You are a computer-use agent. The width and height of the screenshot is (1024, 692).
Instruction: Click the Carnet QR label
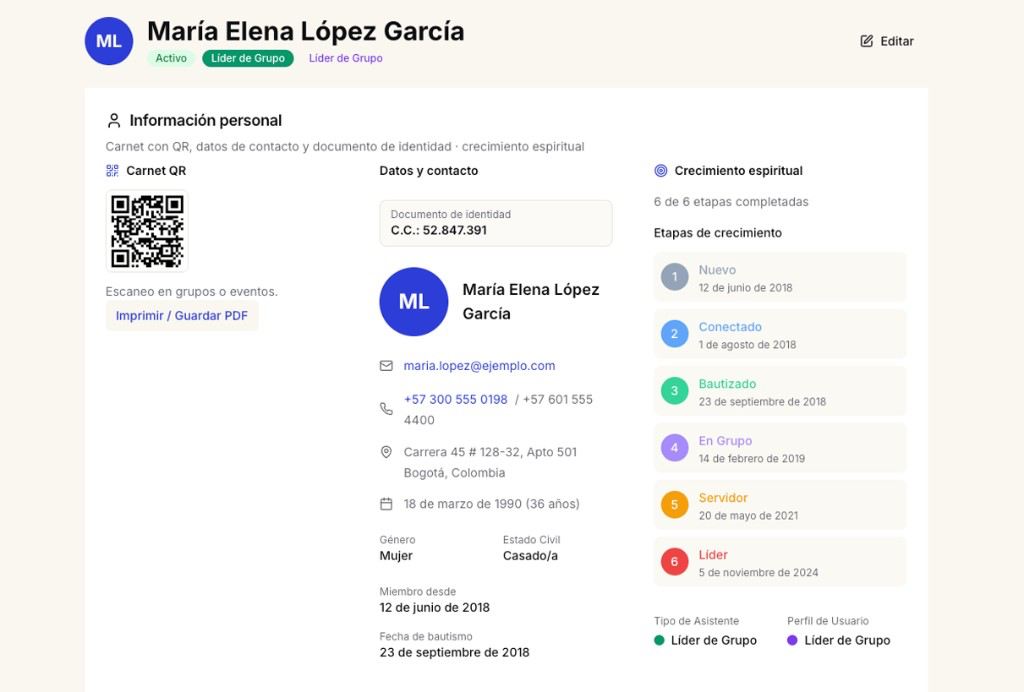pos(156,170)
